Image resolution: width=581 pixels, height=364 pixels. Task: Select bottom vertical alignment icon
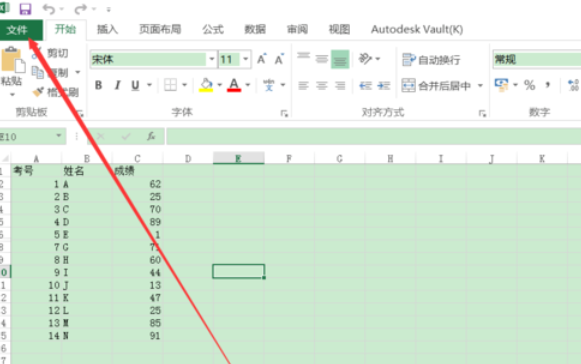pyautogui.click(x=340, y=59)
